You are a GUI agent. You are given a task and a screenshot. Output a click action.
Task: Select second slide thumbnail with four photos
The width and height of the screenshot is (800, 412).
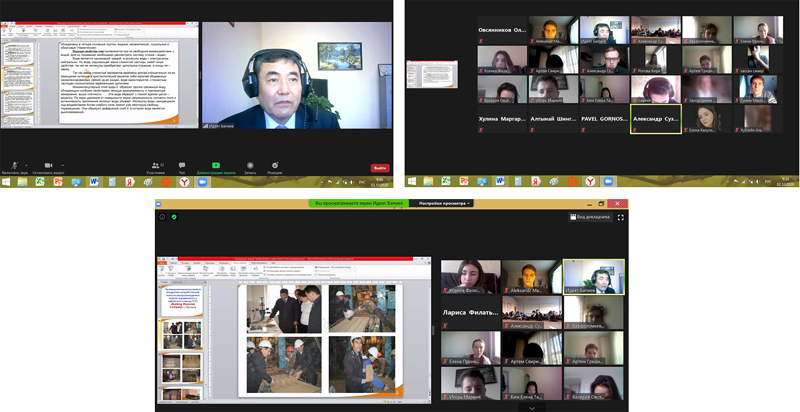[x=182, y=334]
